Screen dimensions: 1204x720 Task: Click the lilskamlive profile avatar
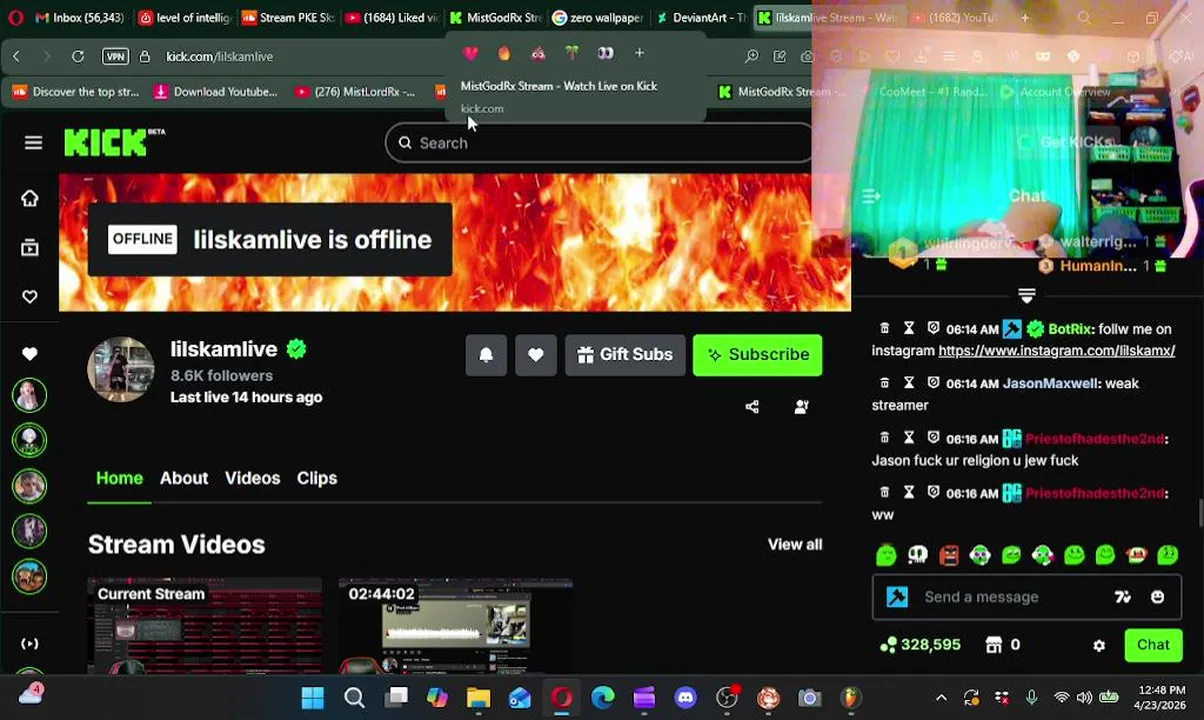[121, 370]
